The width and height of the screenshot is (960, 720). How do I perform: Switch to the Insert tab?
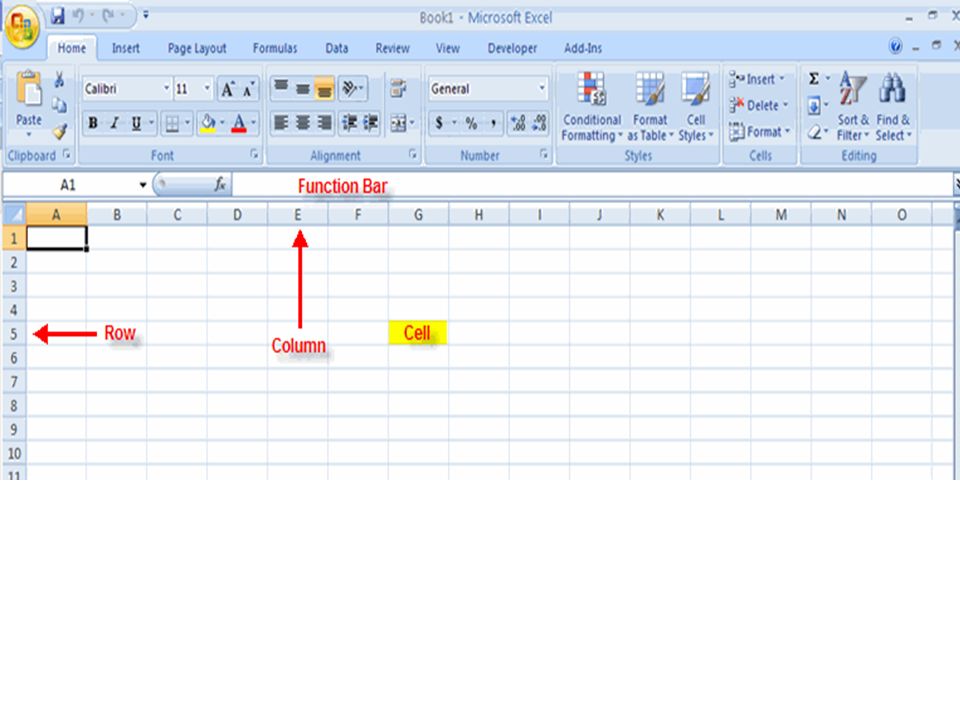point(126,48)
